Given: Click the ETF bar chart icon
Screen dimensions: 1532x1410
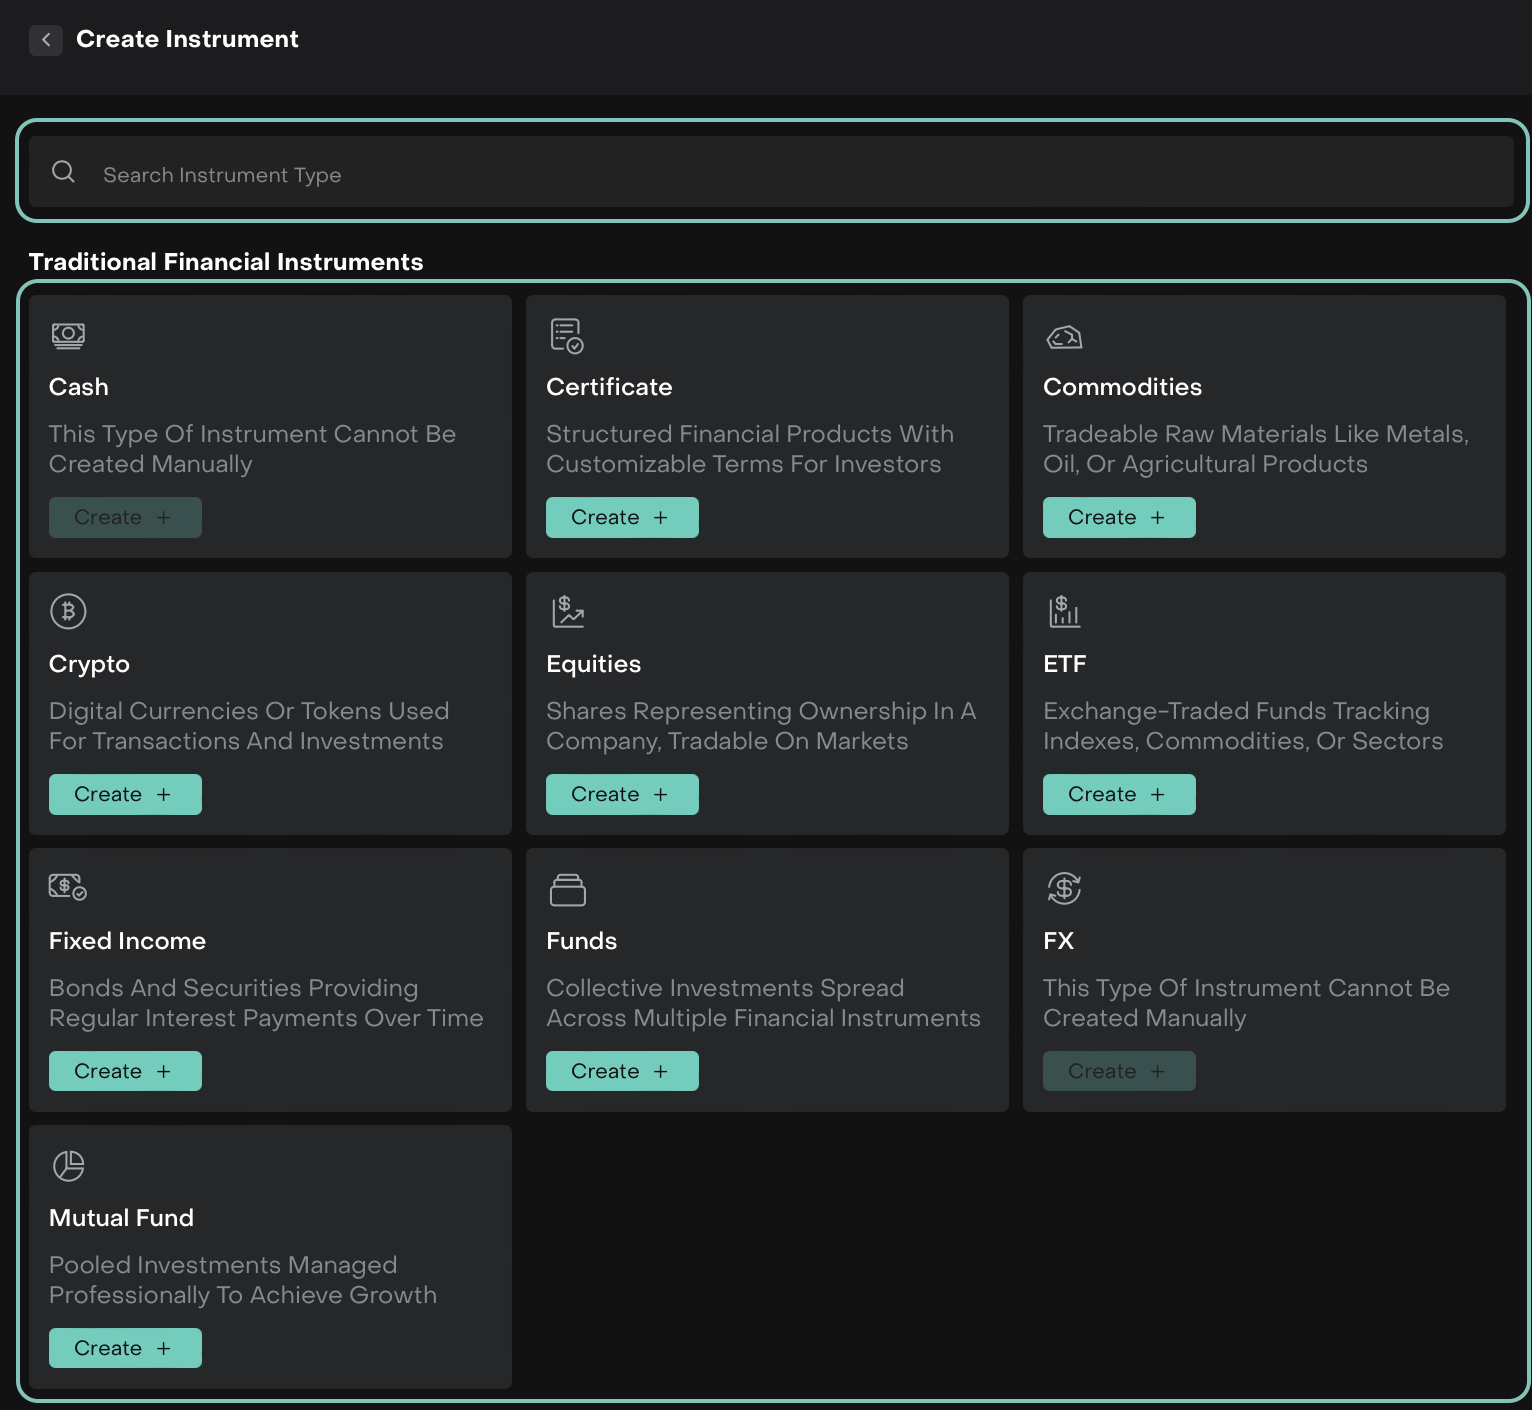Looking at the screenshot, I should 1064,611.
